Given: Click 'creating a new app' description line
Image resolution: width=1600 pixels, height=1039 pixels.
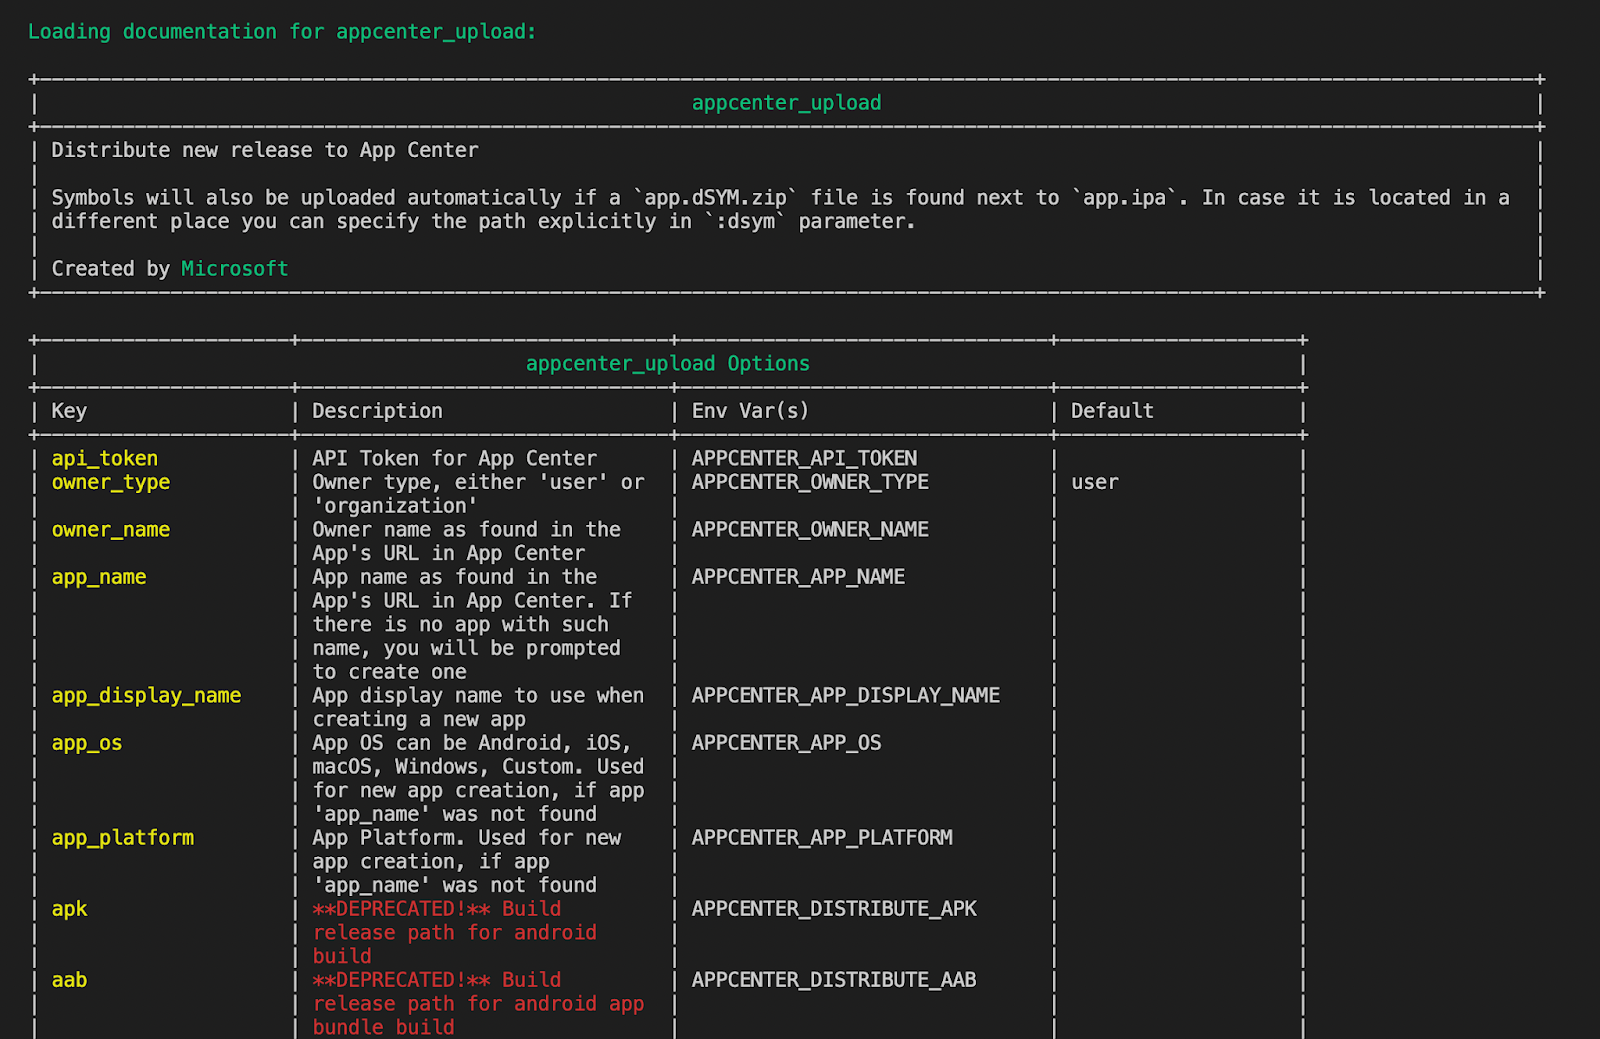Looking at the screenshot, I should [419, 720].
